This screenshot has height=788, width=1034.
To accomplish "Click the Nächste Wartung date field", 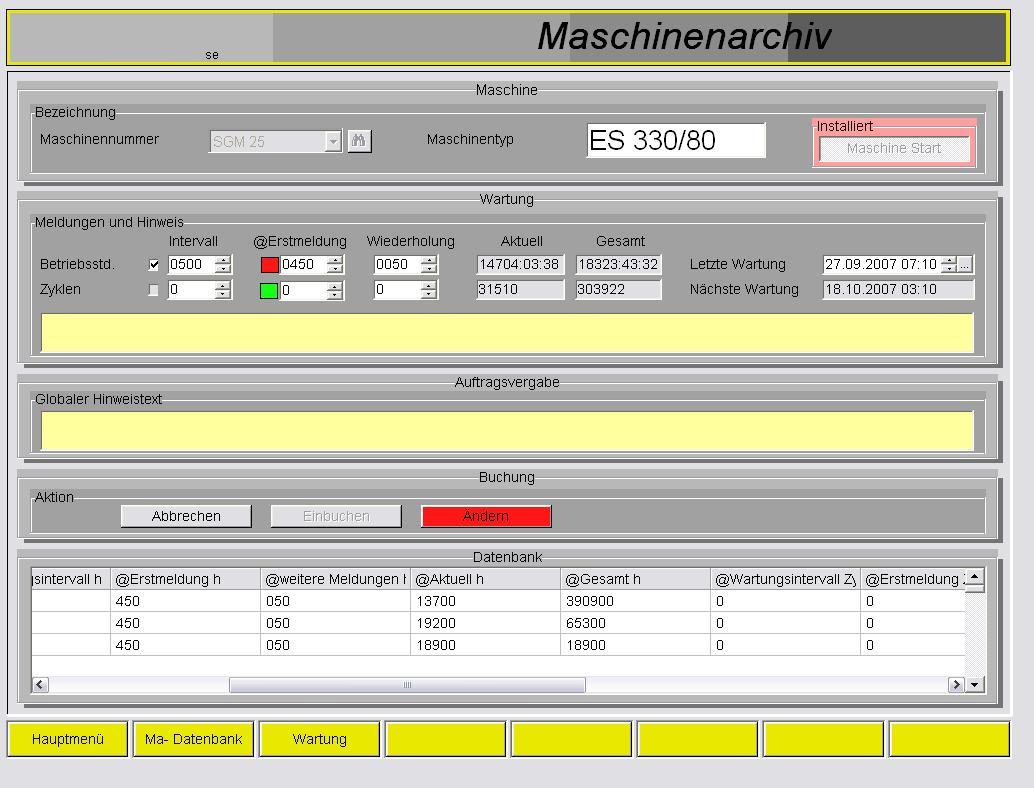I will 898,289.
